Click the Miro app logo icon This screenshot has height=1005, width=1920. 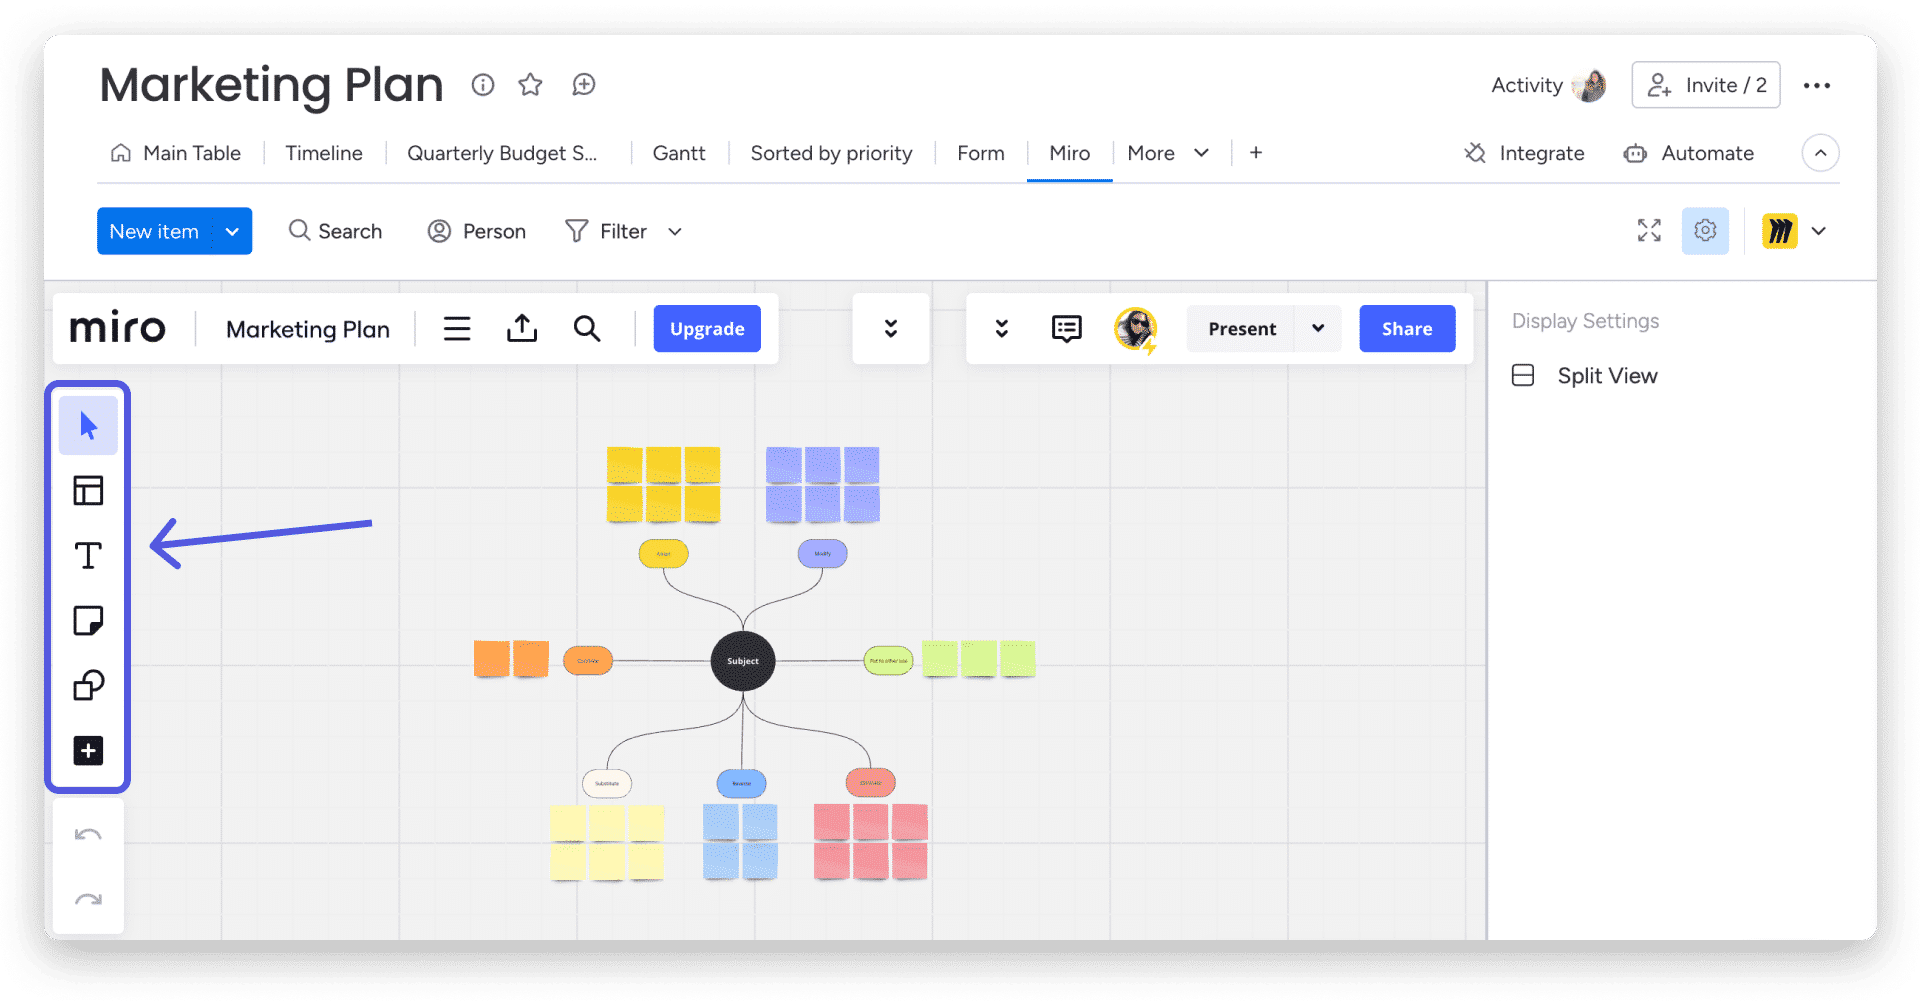(x=1780, y=231)
